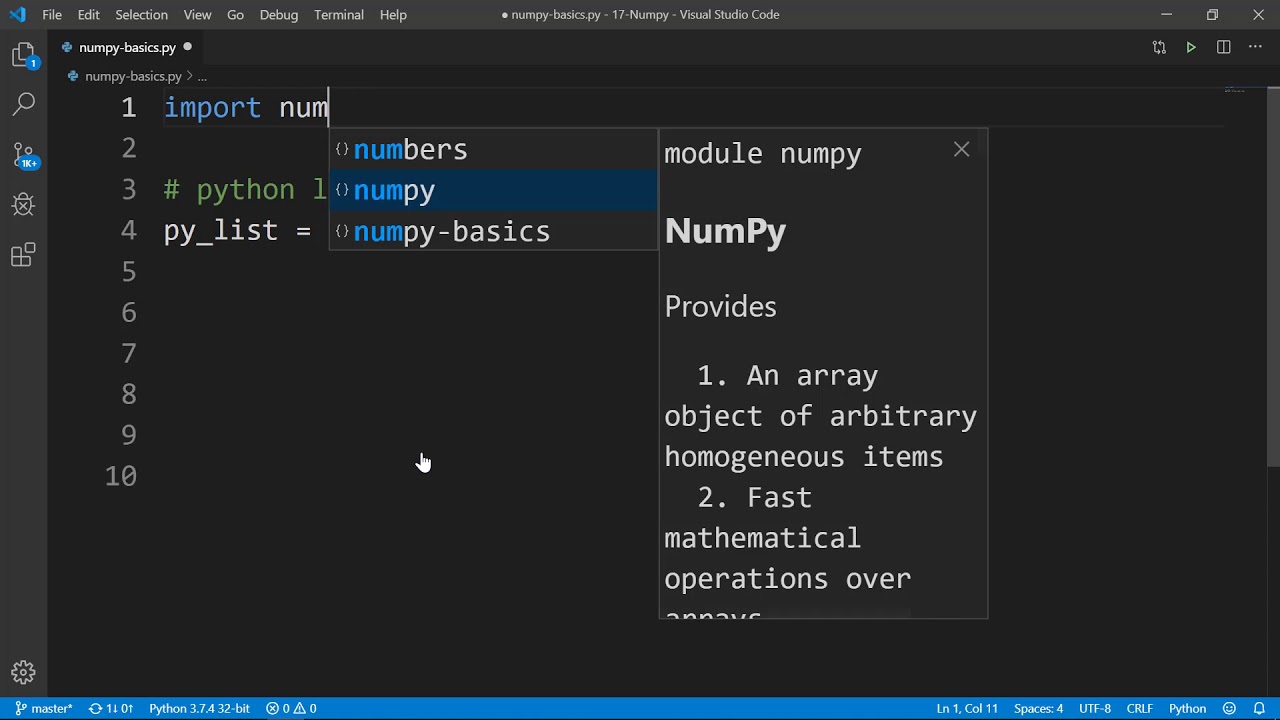Open the Debug menu
The height and width of the screenshot is (720, 1280).
click(279, 14)
